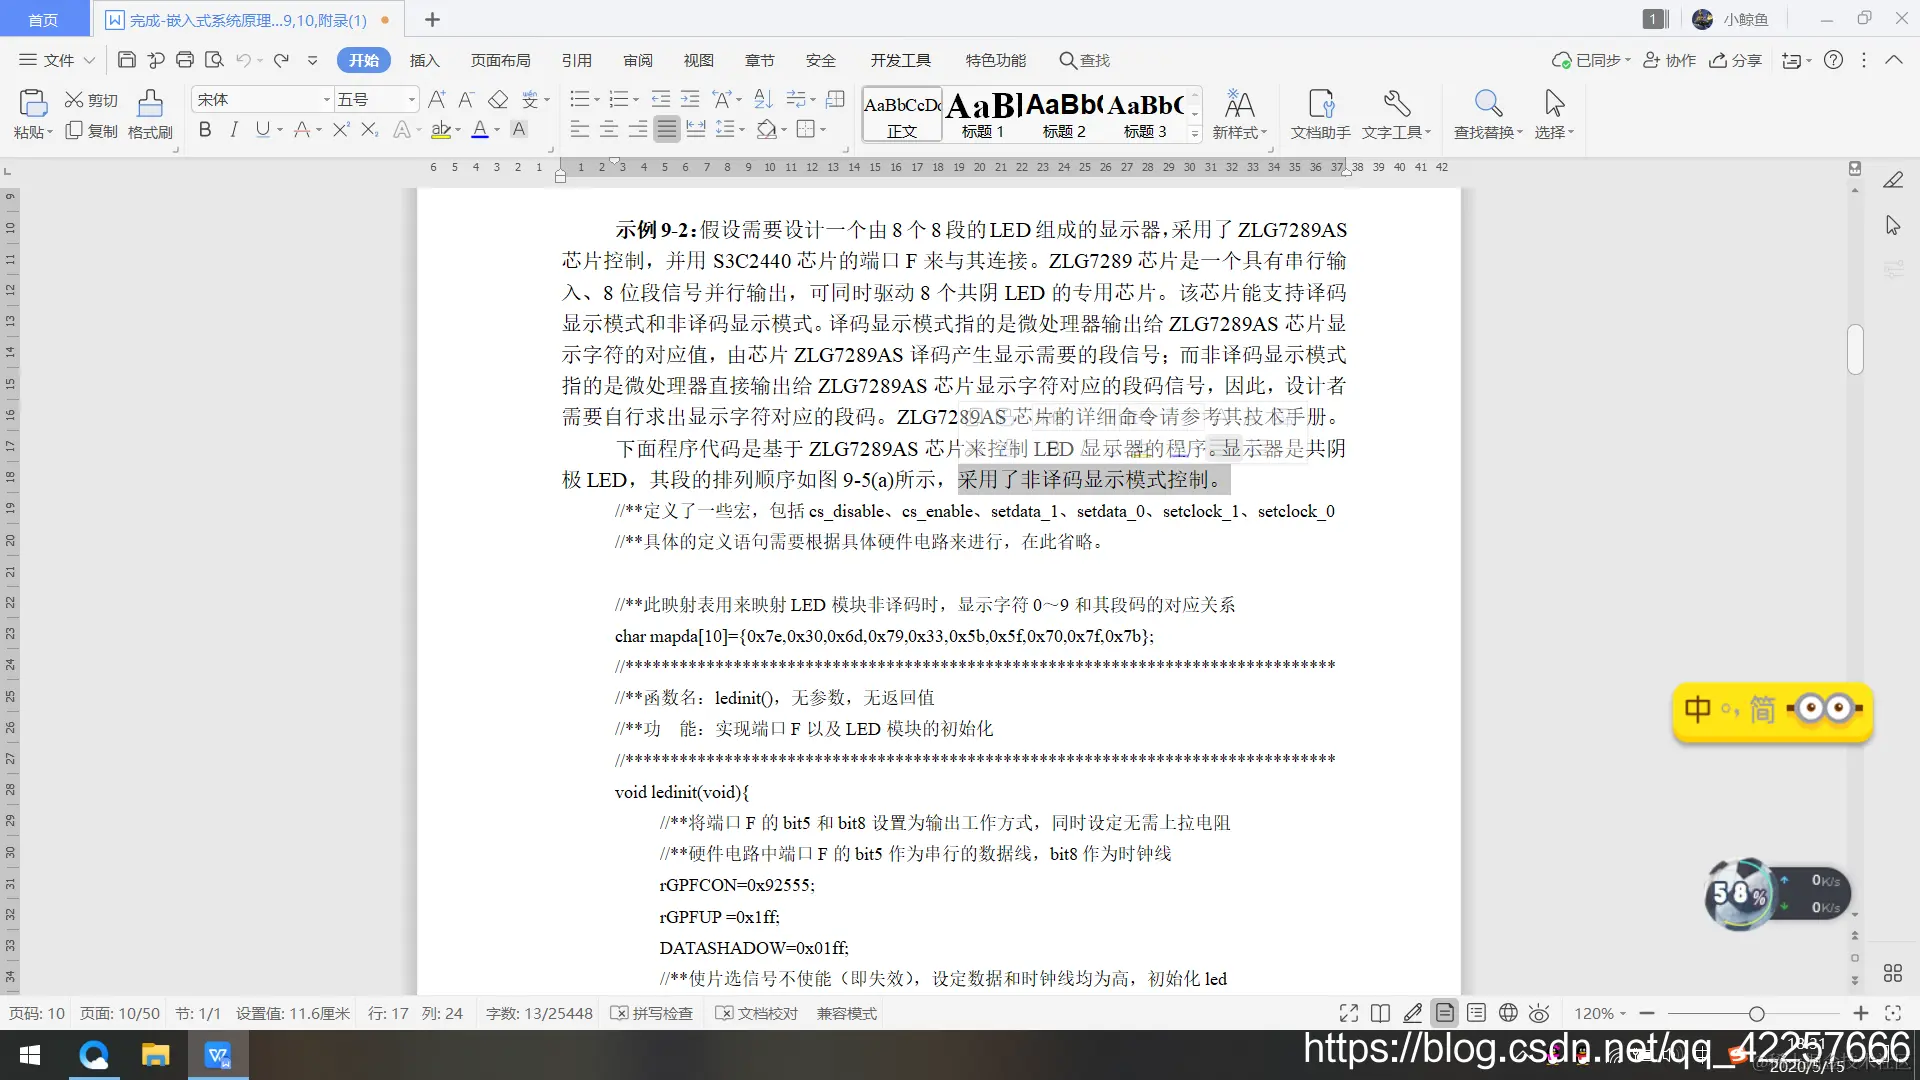Click the zoom slider handle
The image size is (1920, 1080).
(x=1756, y=1013)
